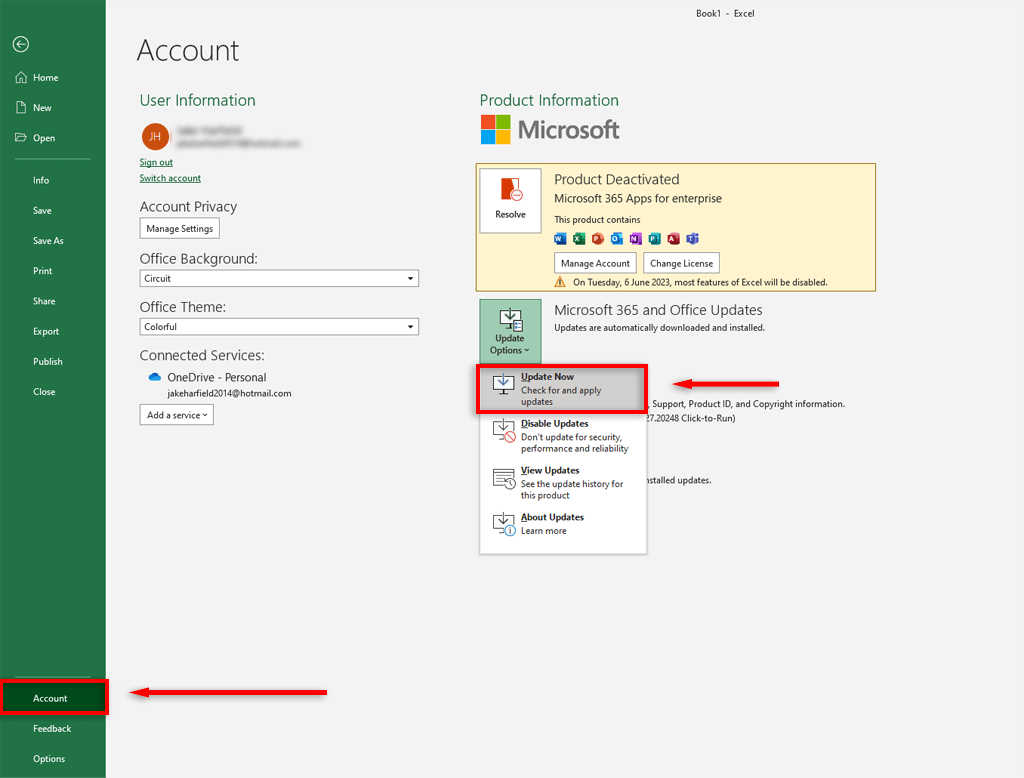Click the Home label in sidebar
The height and width of the screenshot is (778, 1024).
pos(46,77)
